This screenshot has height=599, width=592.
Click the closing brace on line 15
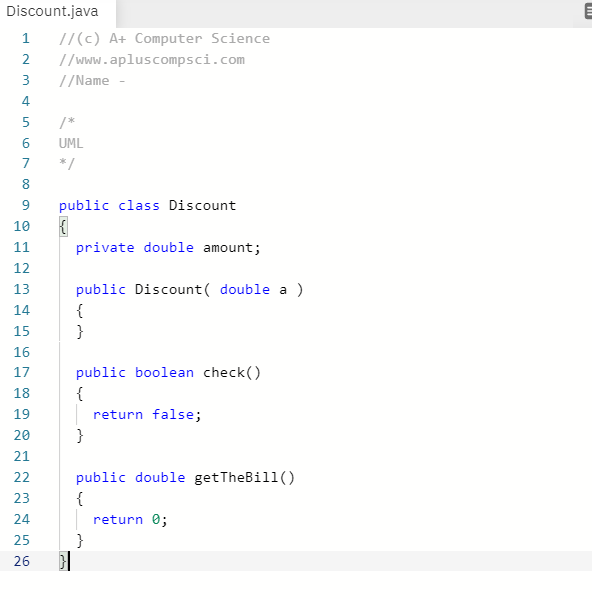(x=79, y=332)
